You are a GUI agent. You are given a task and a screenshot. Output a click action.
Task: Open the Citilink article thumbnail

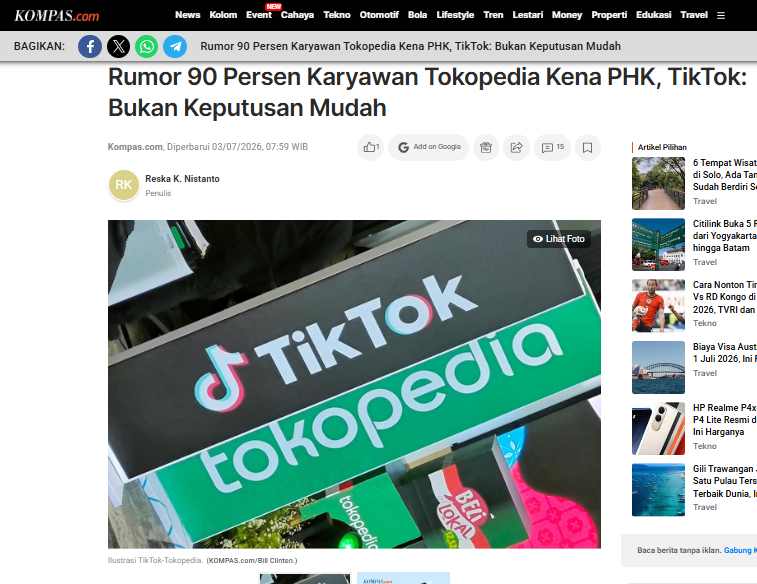coord(659,245)
